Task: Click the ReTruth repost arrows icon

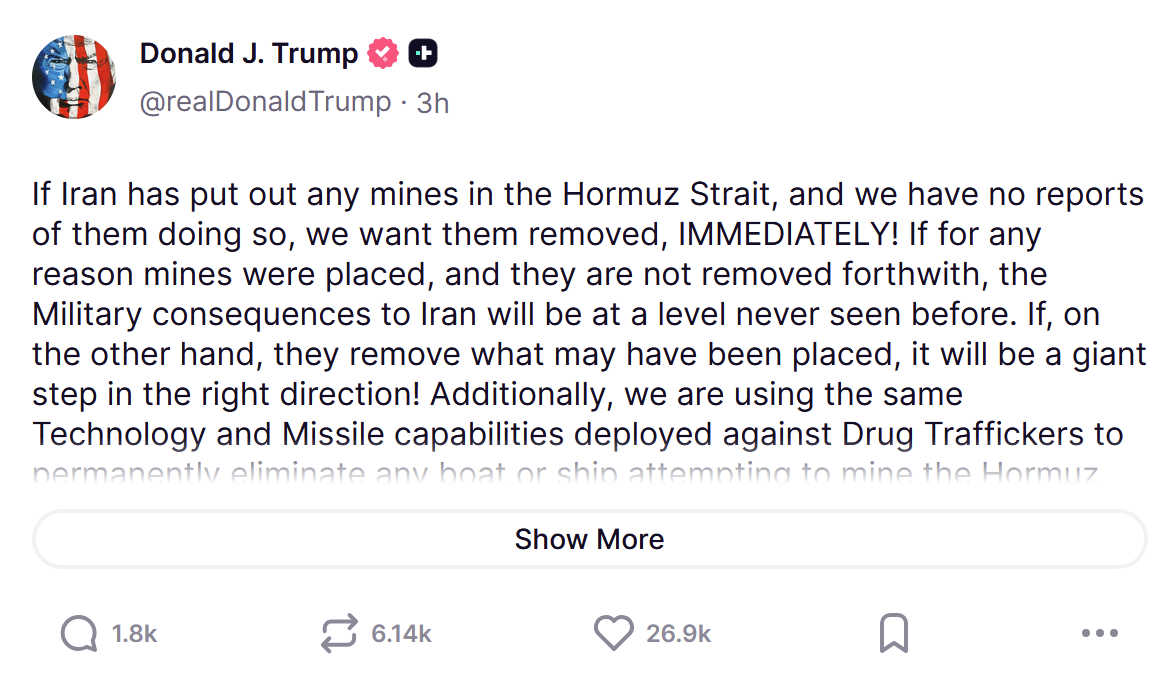Action: (339, 633)
